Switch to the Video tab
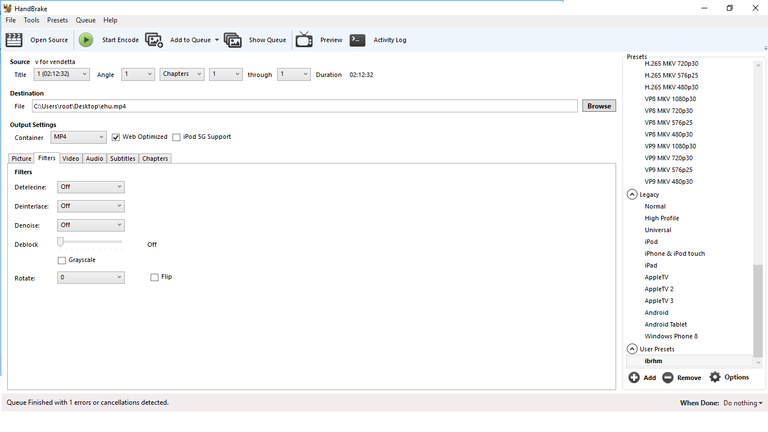Viewport: 768px width, 432px height. (x=71, y=158)
